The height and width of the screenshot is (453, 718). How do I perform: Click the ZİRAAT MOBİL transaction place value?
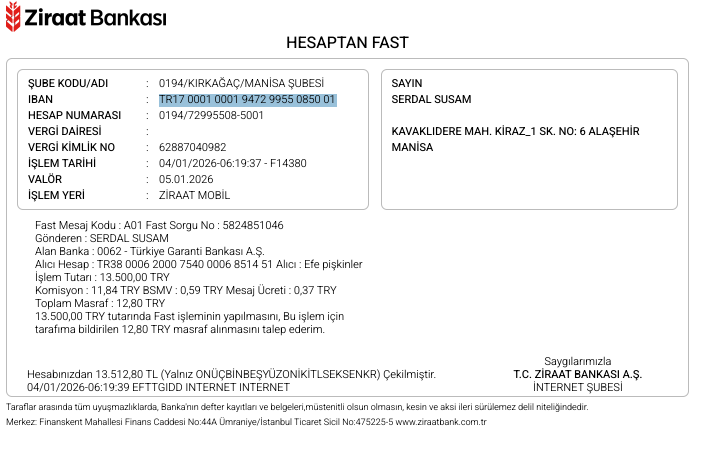click(194, 196)
